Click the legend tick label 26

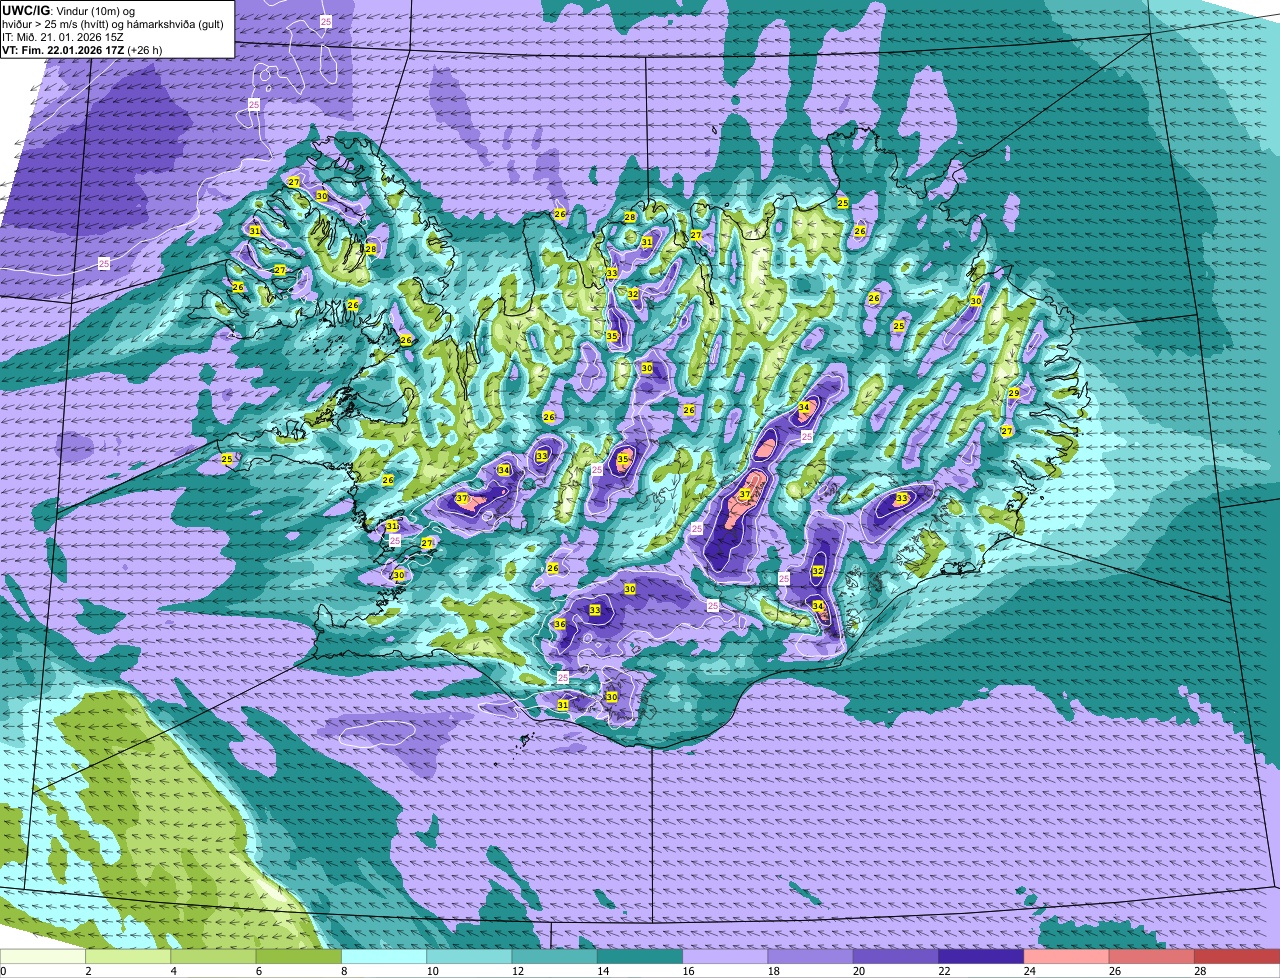1115,971
